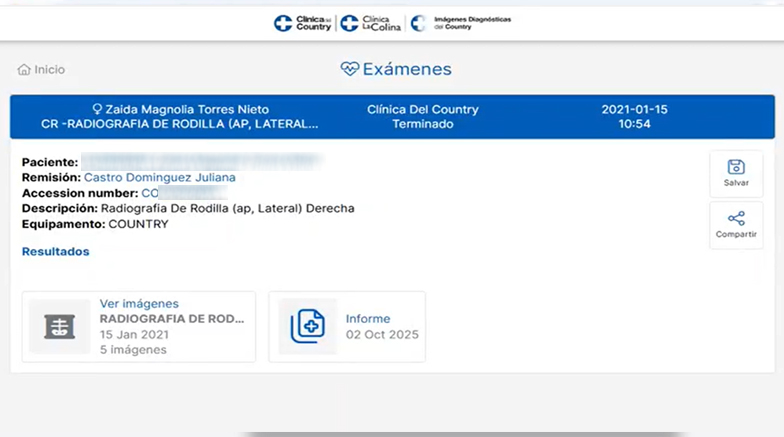Click the female gender icon by the patient name
Image resolution: width=784 pixels, height=437 pixels.
click(97, 109)
